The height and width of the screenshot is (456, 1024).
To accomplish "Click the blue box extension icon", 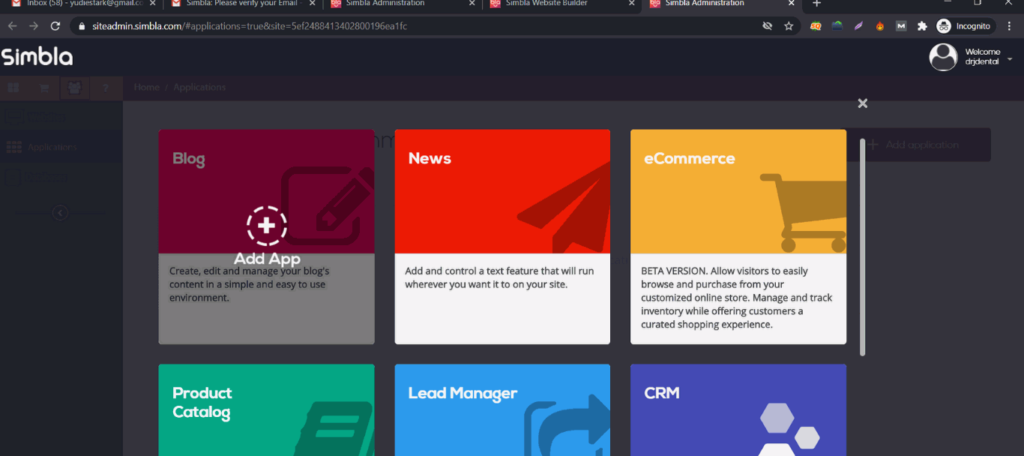I will [837, 26].
